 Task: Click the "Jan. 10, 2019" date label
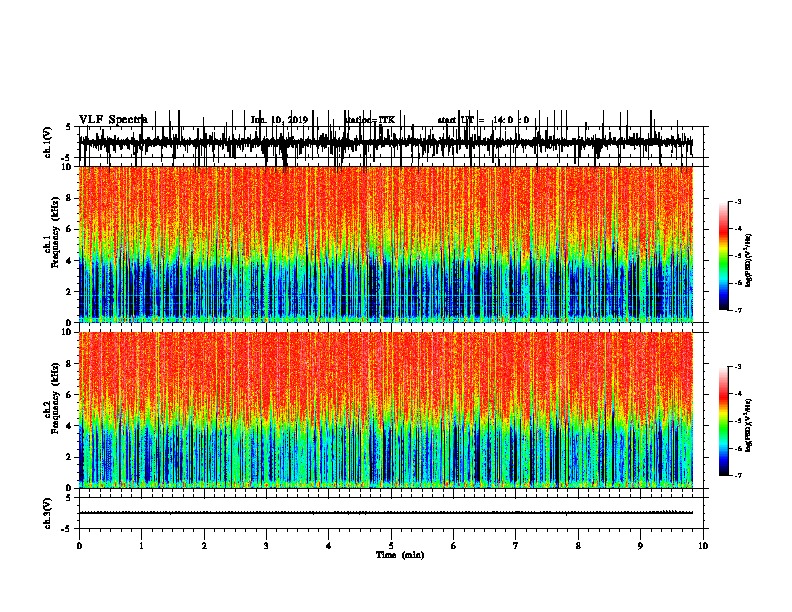pos(279,120)
